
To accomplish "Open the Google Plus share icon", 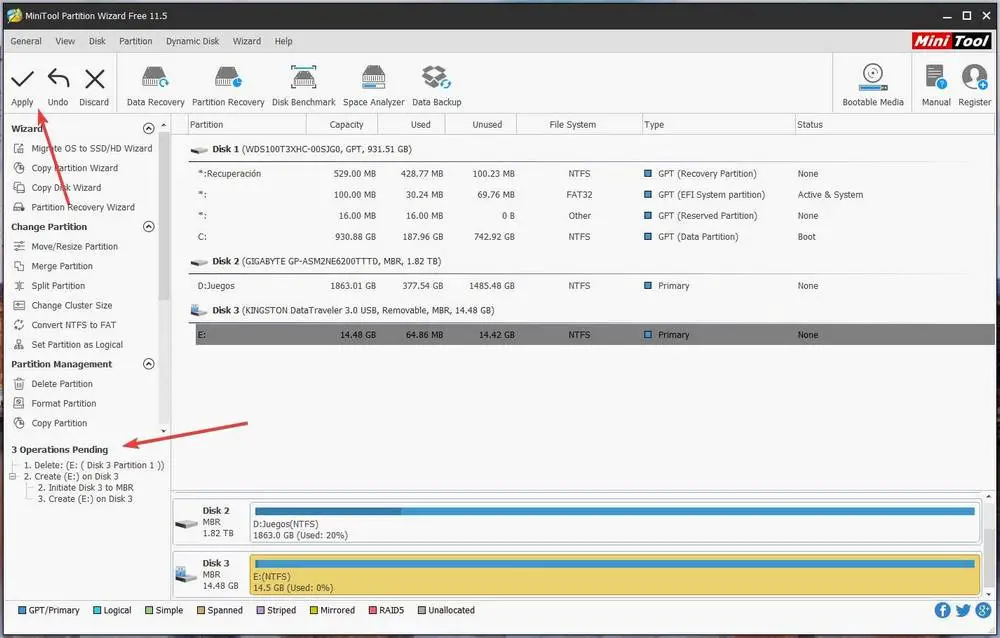I will click(x=983, y=611).
